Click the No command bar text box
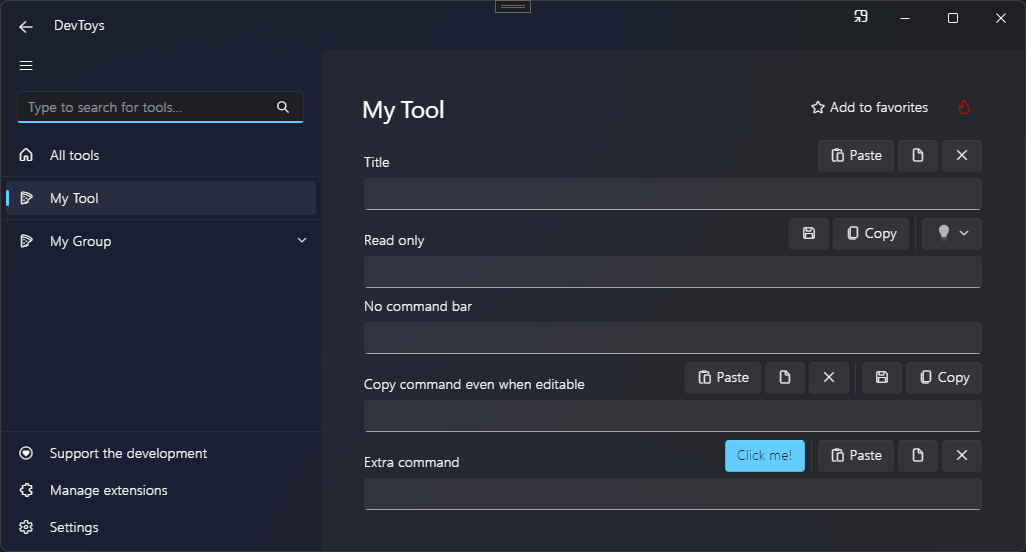 point(673,338)
